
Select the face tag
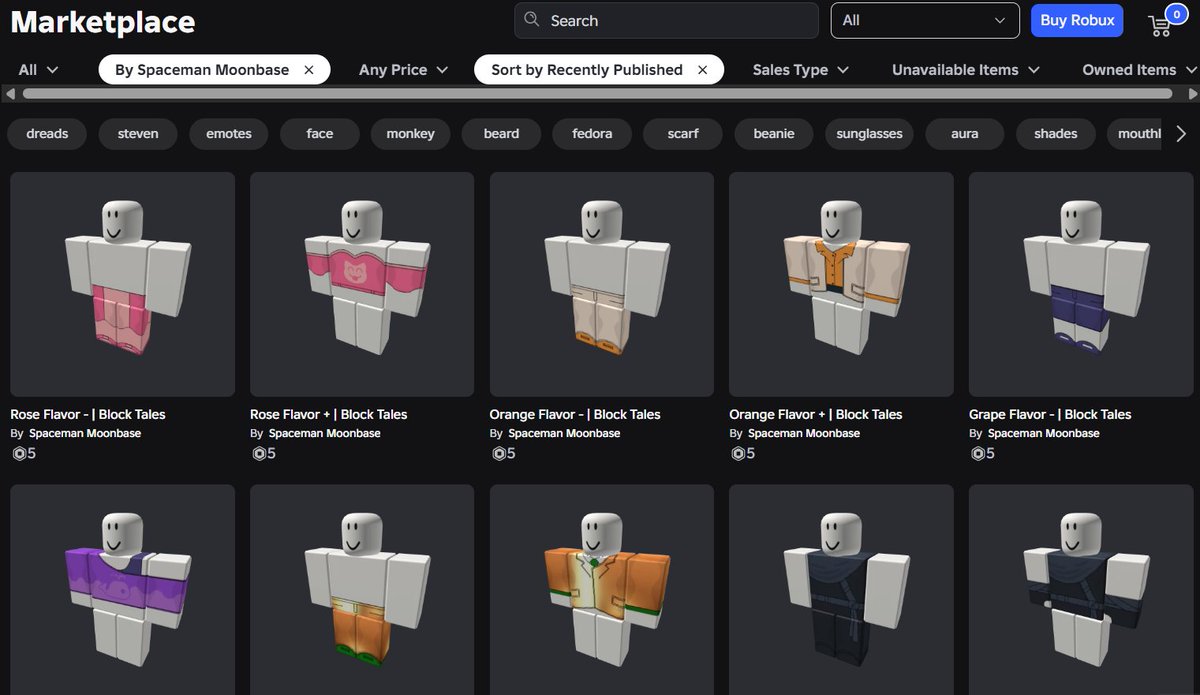point(320,133)
